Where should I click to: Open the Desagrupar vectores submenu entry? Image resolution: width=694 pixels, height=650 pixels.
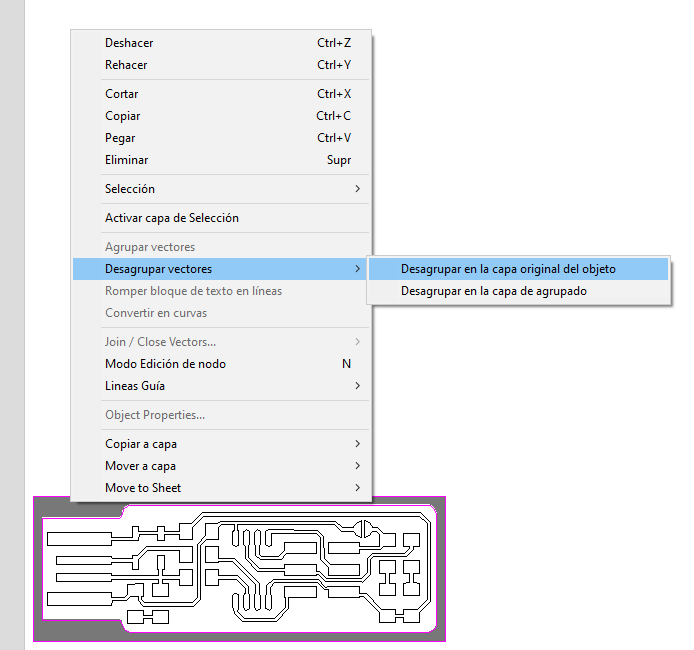(x=221, y=269)
